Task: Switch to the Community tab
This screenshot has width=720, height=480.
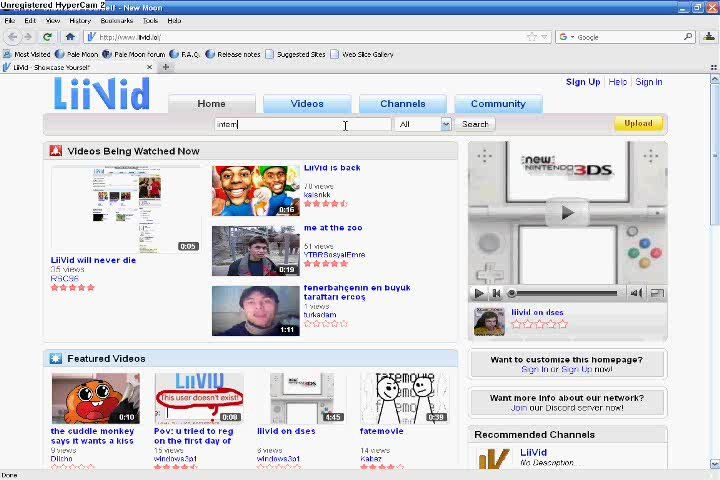Action: click(498, 103)
